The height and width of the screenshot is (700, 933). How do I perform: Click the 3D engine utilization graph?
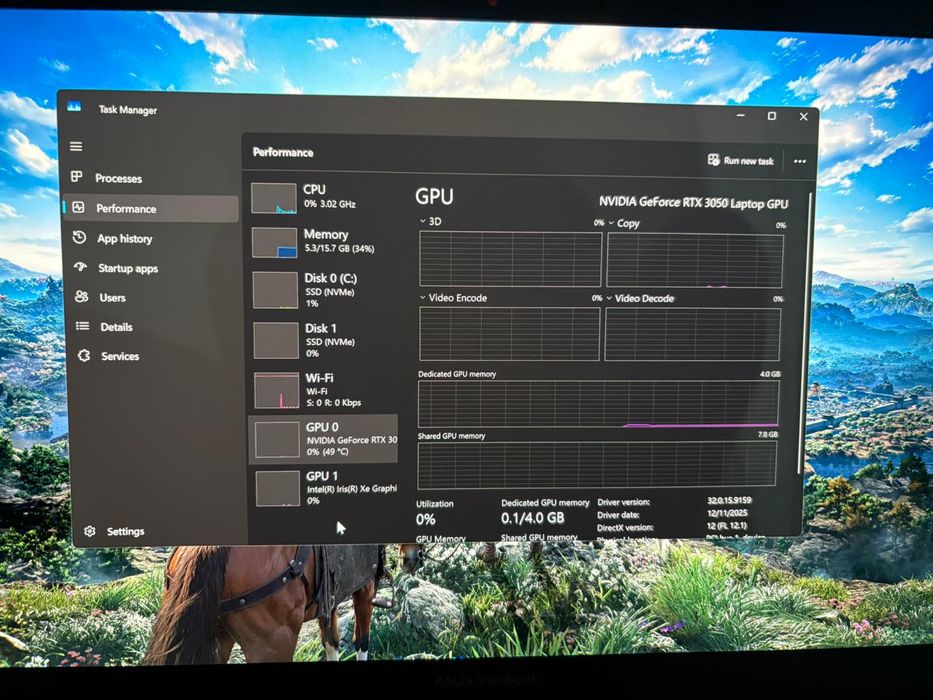click(x=511, y=259)
